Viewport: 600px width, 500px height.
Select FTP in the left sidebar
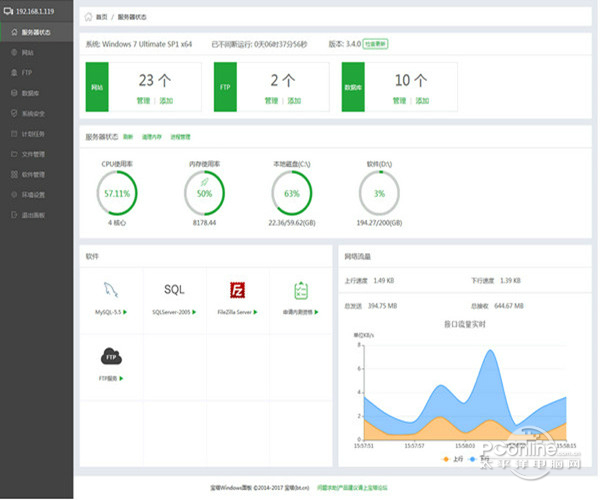coord(27,72)
